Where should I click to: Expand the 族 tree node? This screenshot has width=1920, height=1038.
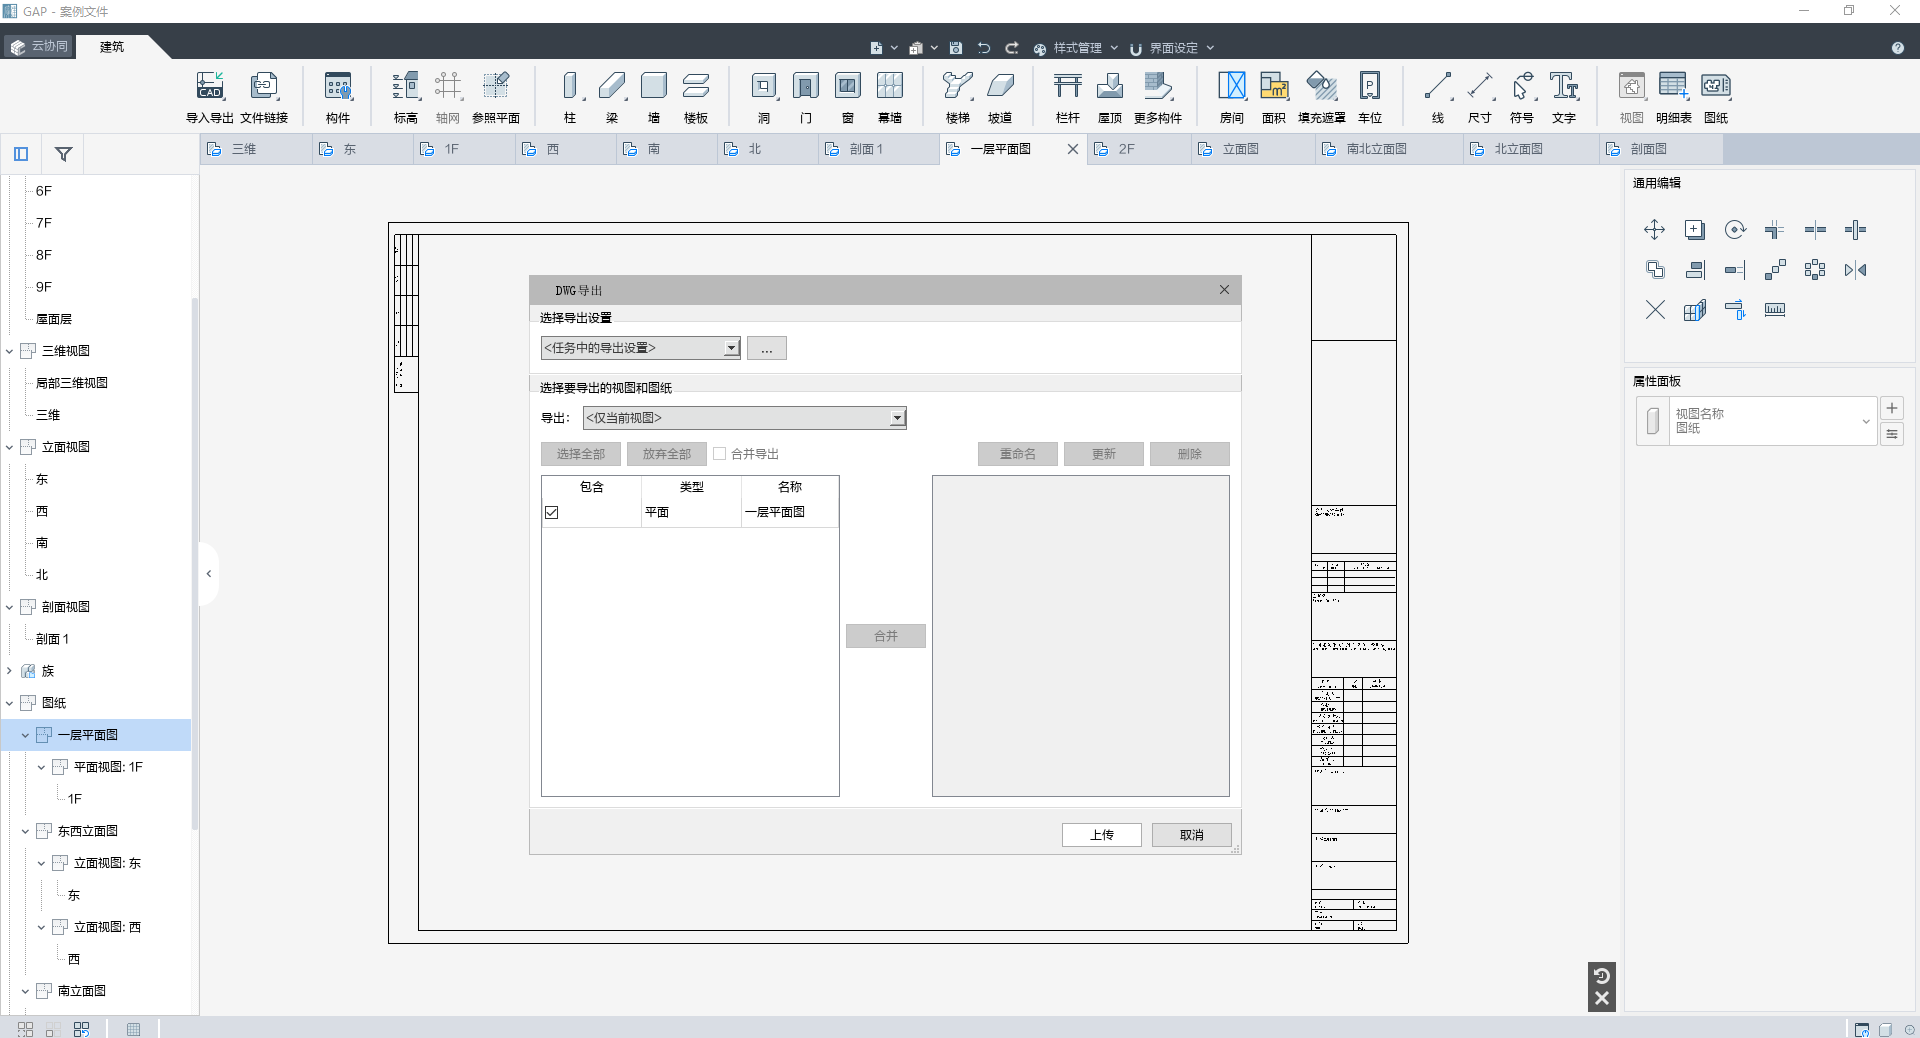(x=9, y=671)
